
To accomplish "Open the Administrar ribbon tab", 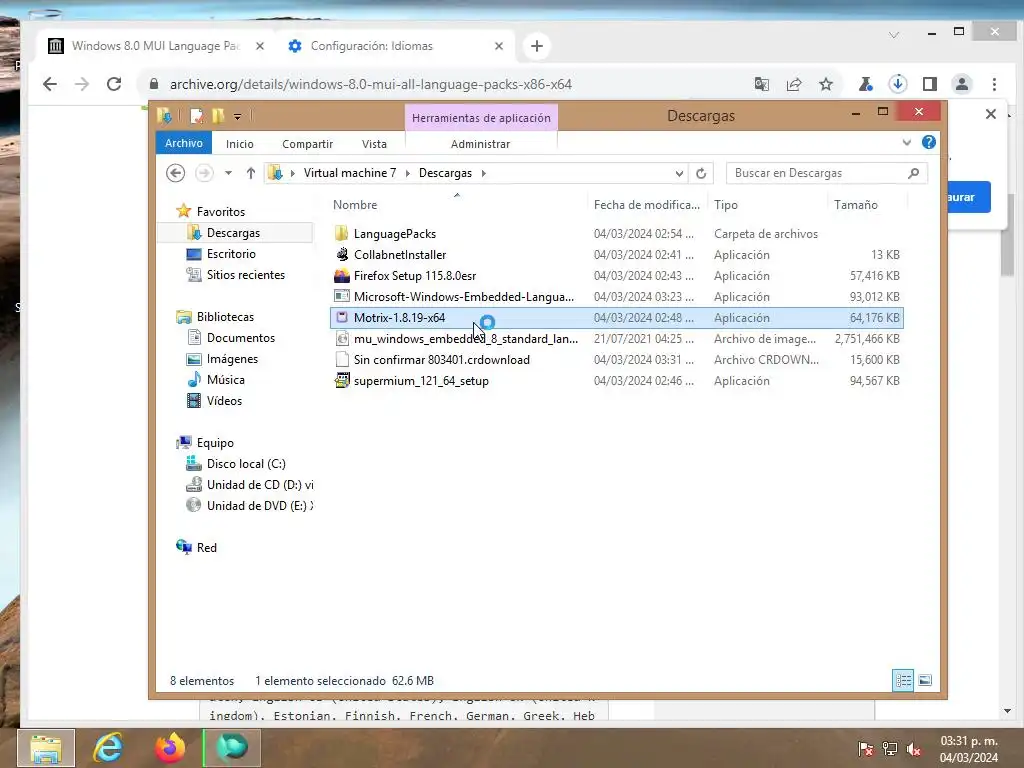I will 481,144.
